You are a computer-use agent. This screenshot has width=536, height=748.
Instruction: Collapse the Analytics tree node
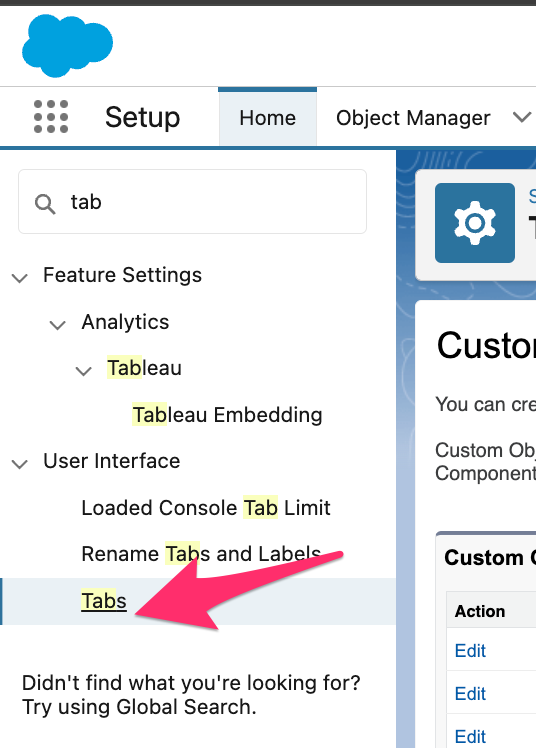click(x=58, y=325)
